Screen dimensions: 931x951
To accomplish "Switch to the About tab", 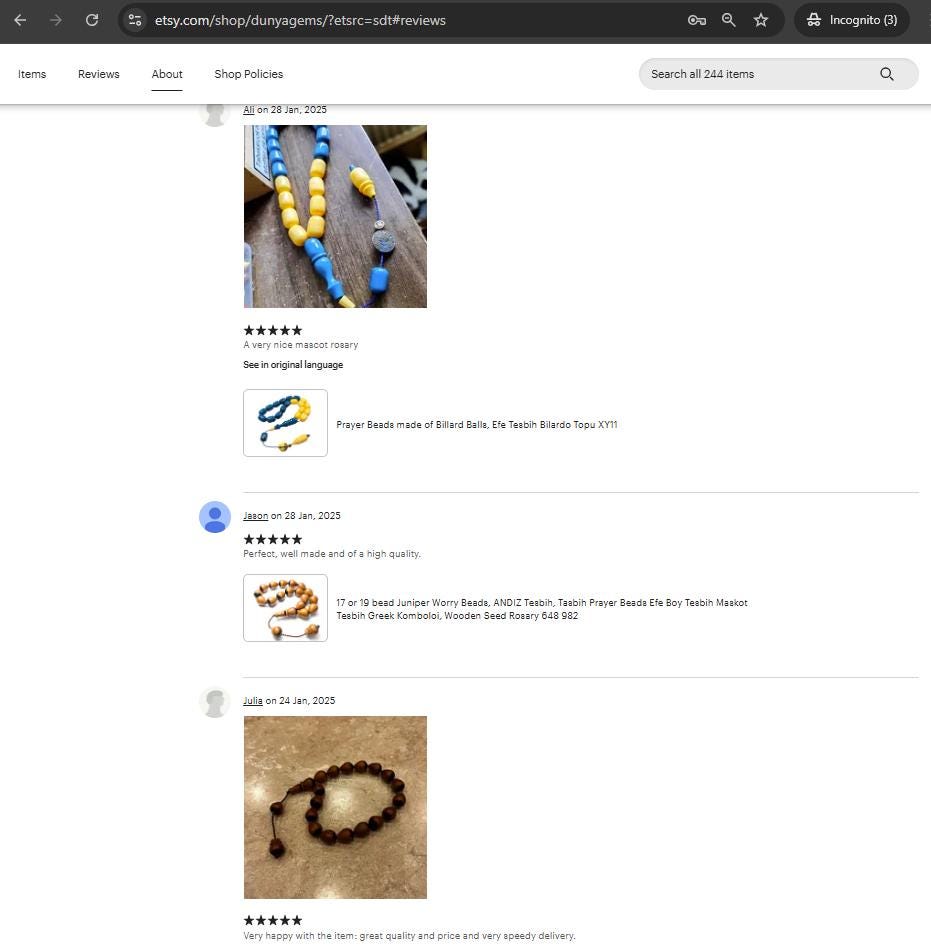I will (x=167, y=74).
